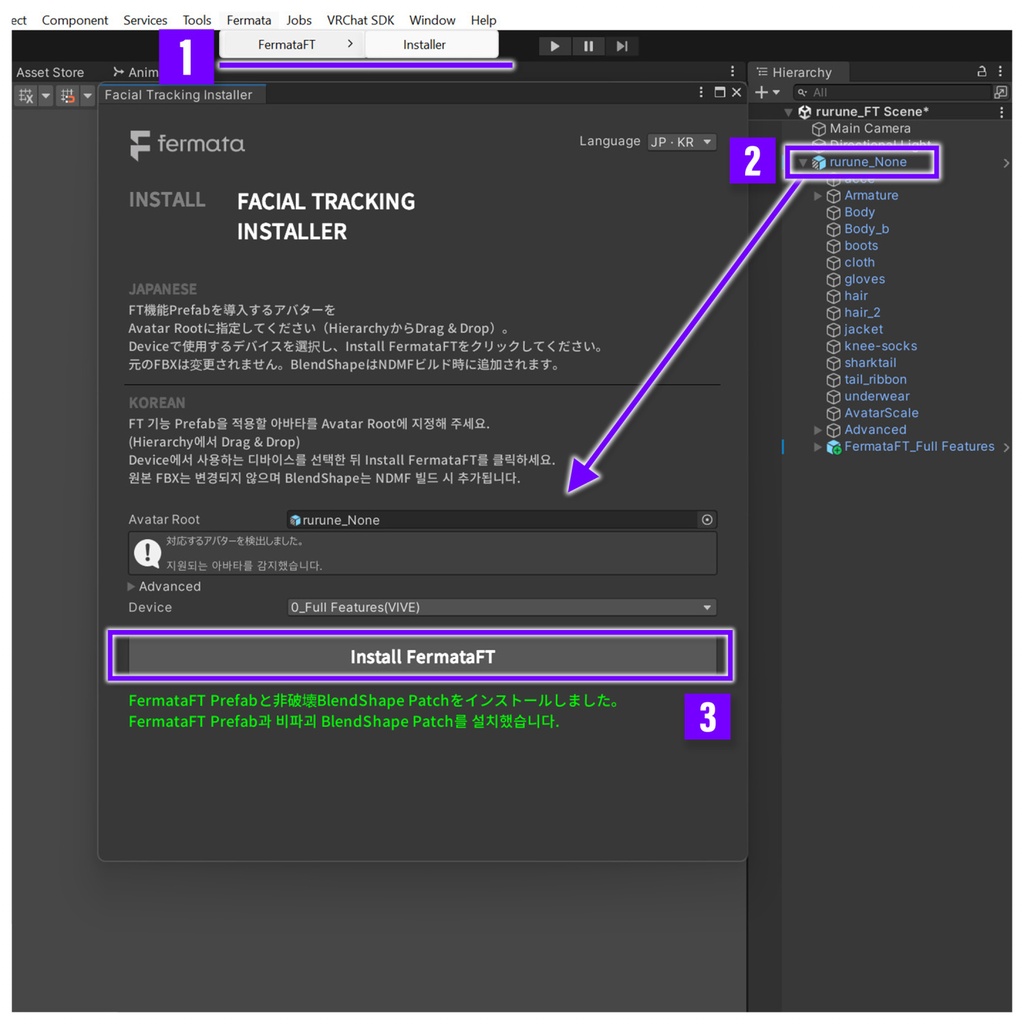
Task: Open the Services menu
Action: click(145, 20)
